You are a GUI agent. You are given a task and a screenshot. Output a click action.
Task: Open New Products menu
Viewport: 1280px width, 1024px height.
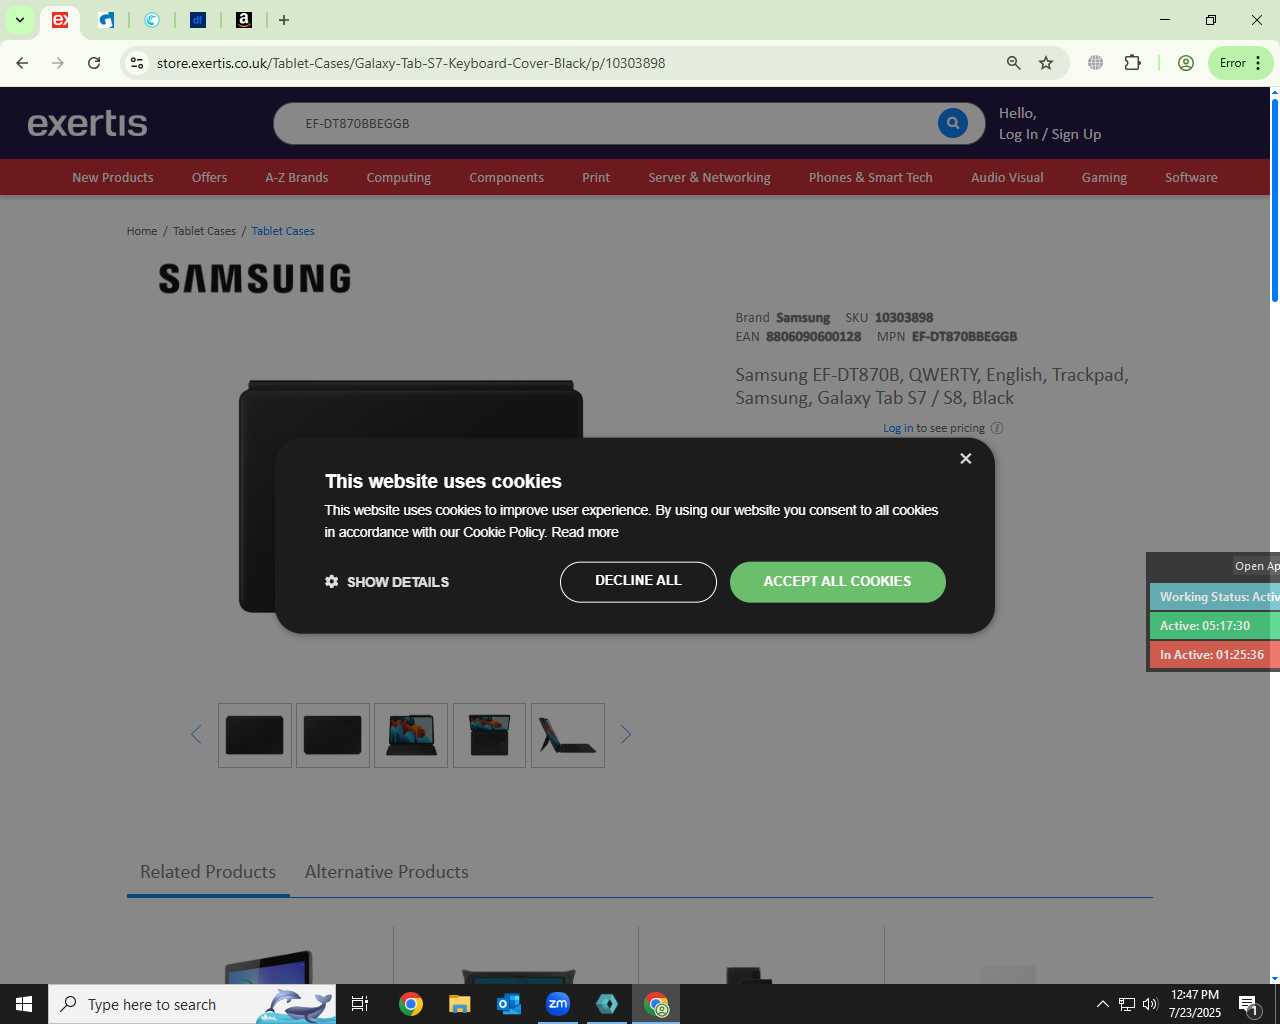point(113,177)
